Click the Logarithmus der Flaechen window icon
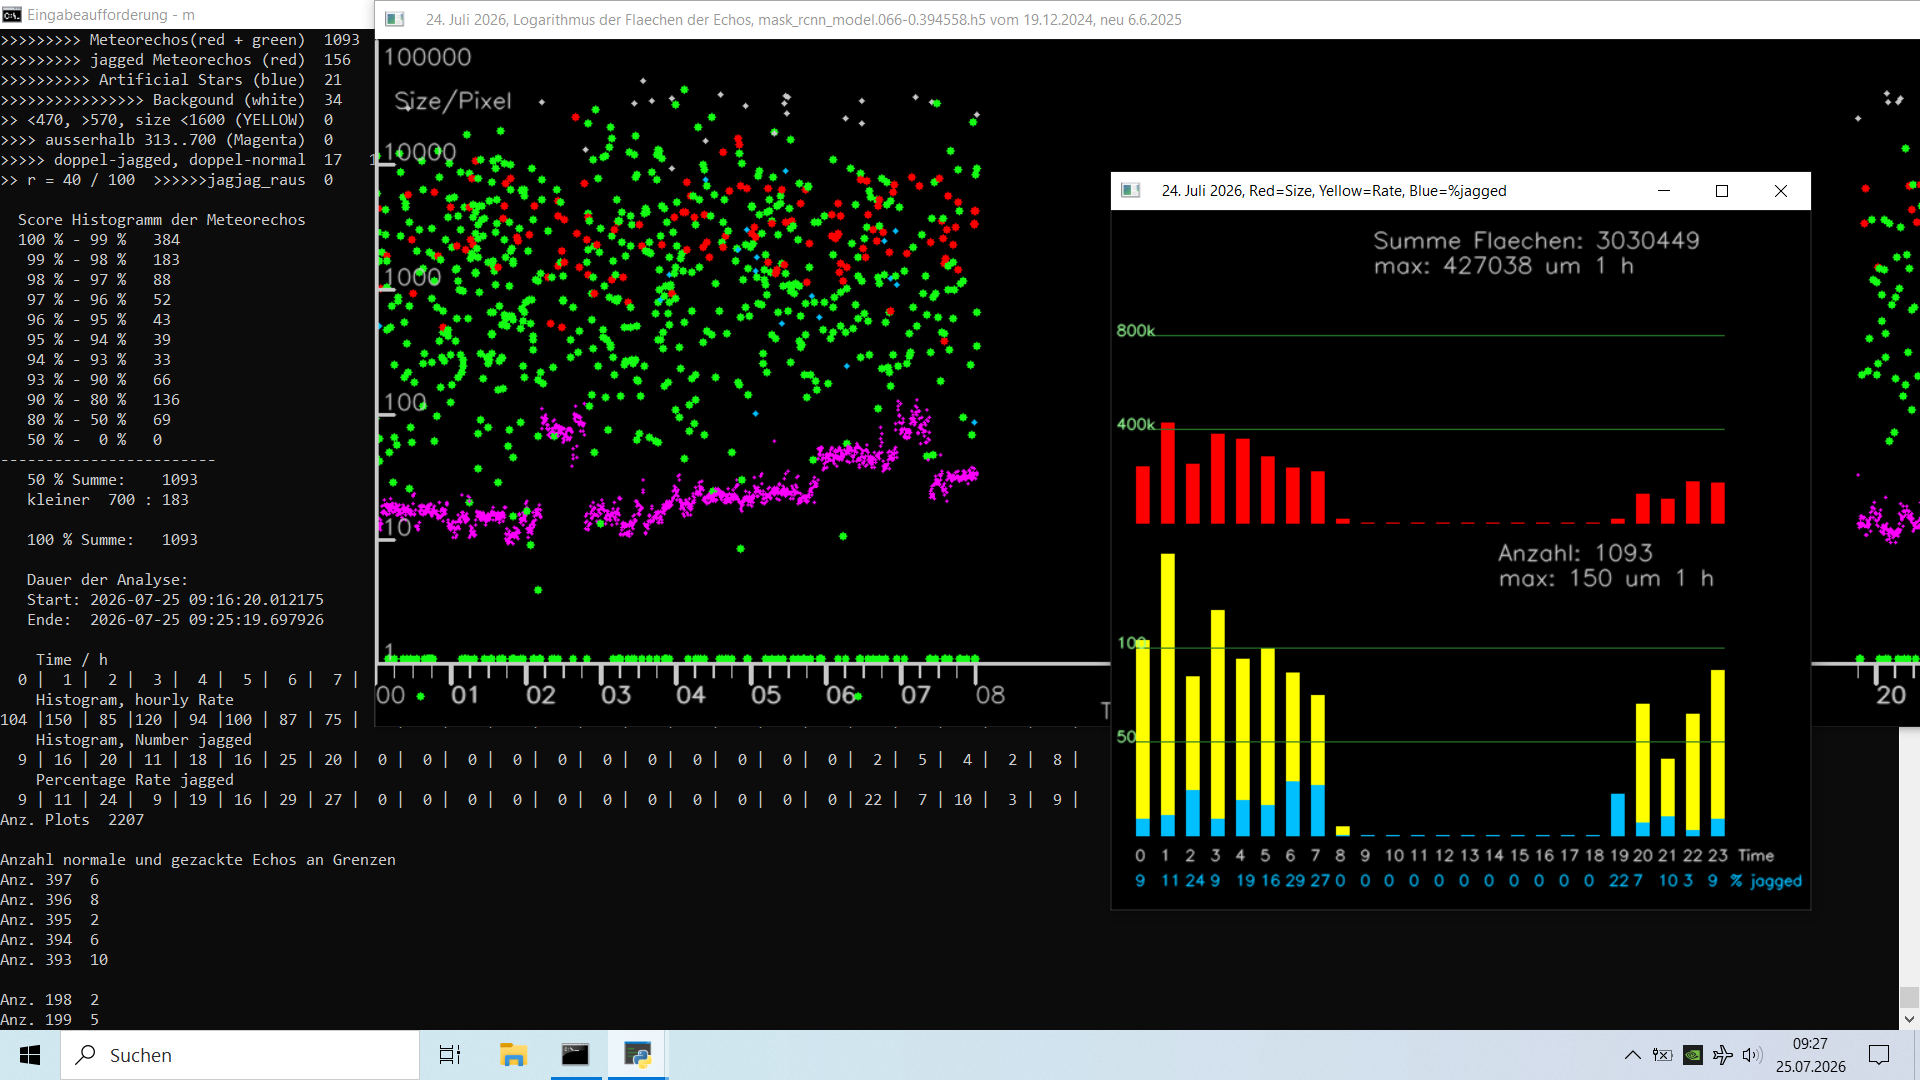 pos(395,19)
